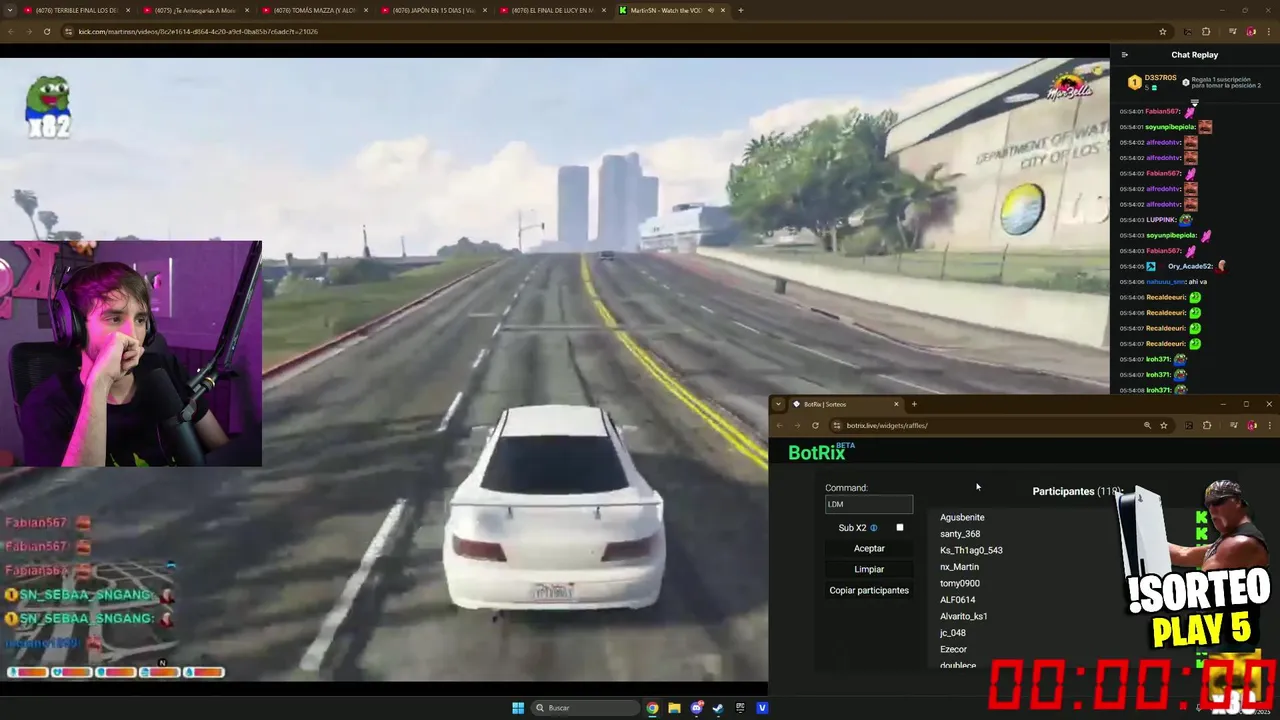Bookmark the Kick video page with the star
The height and width of the screenshot is (720, 1280).
[x=1162, y=31]
